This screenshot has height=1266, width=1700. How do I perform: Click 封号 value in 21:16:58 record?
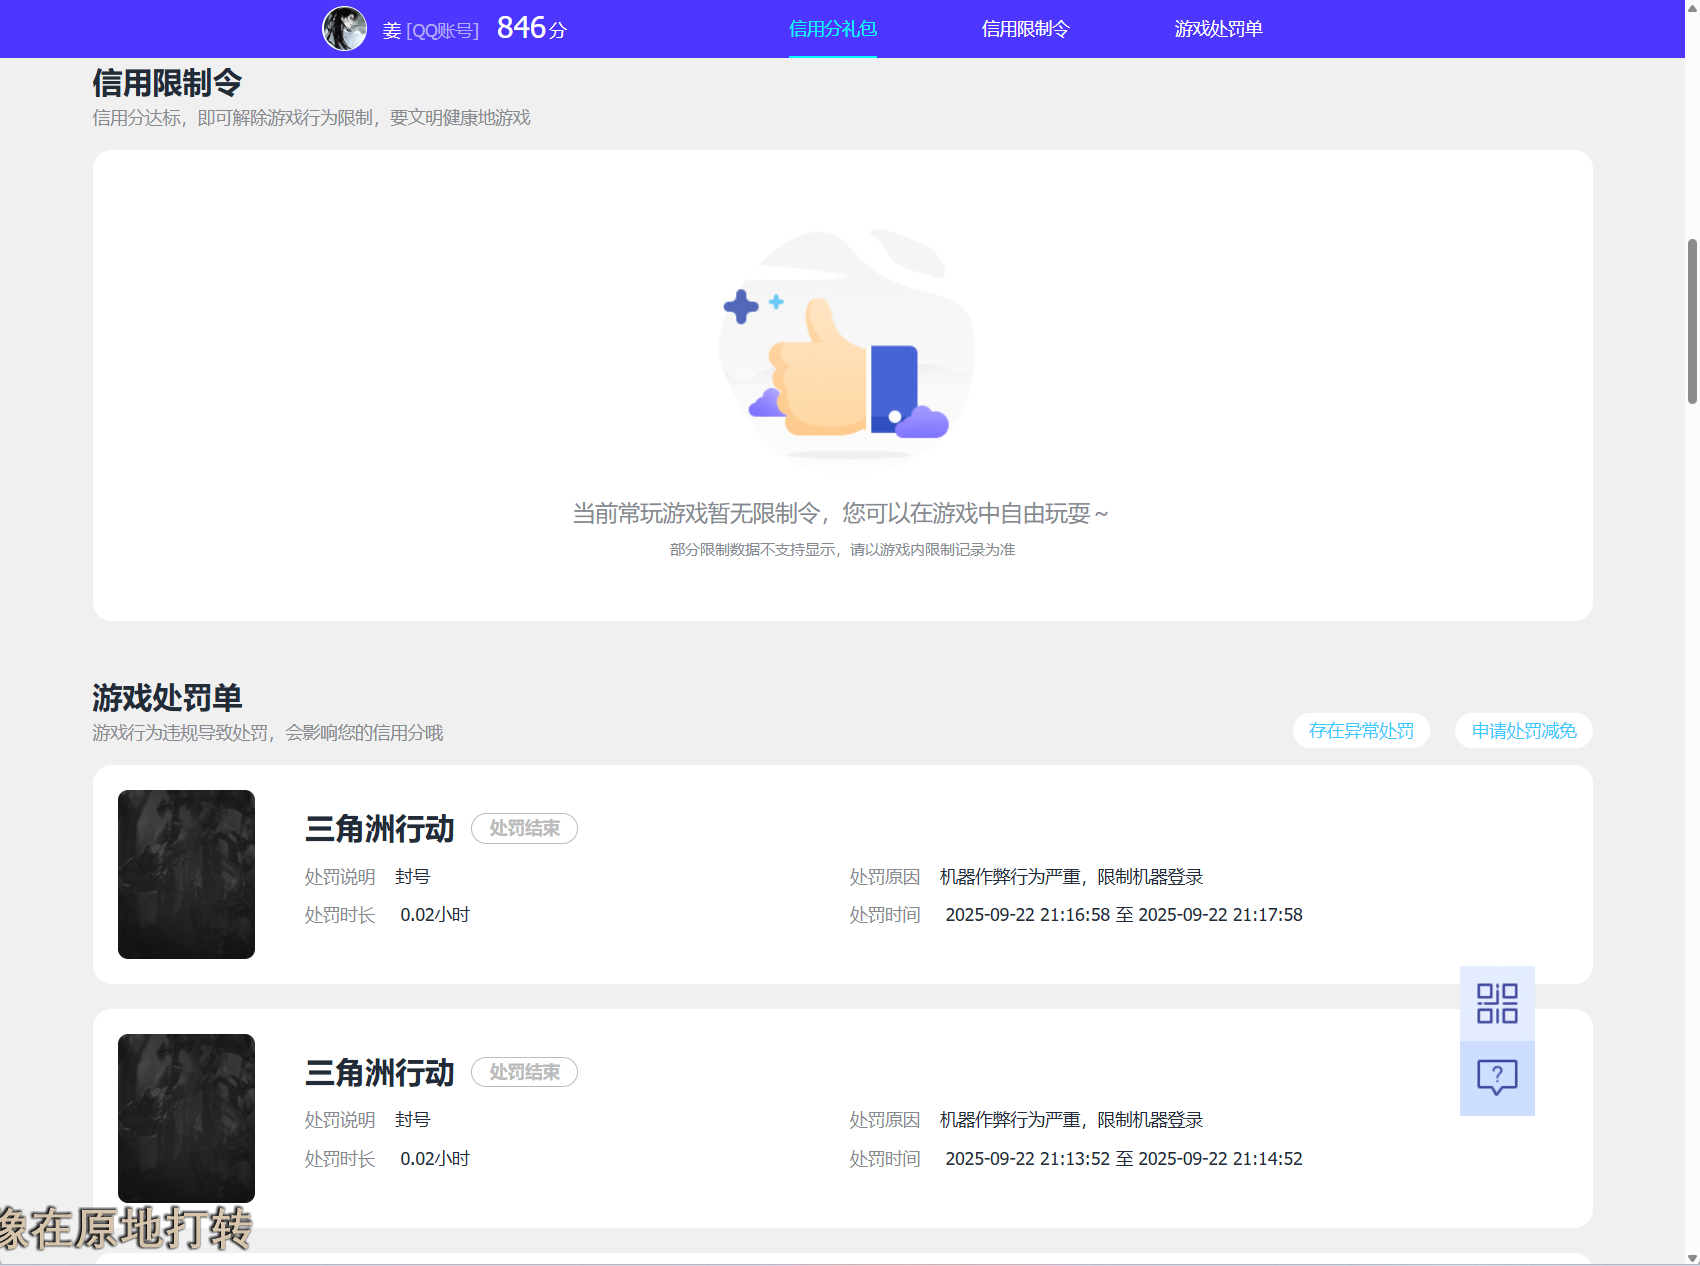pos(412,877)
